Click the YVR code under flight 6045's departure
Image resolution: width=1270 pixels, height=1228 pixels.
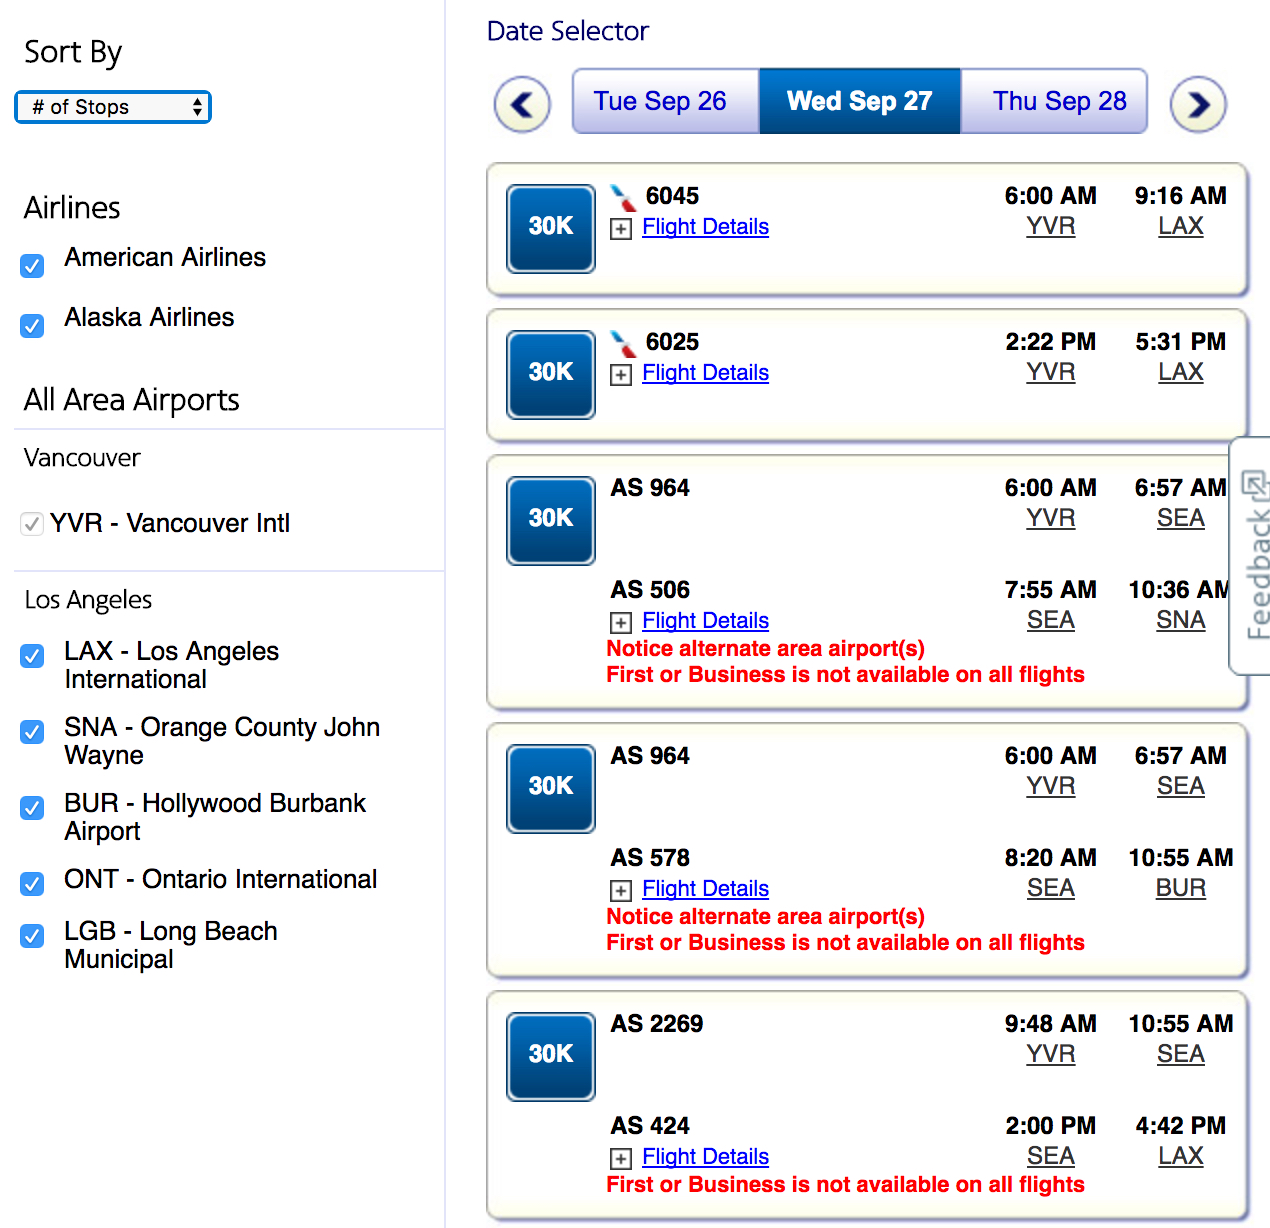point(1051,227)
